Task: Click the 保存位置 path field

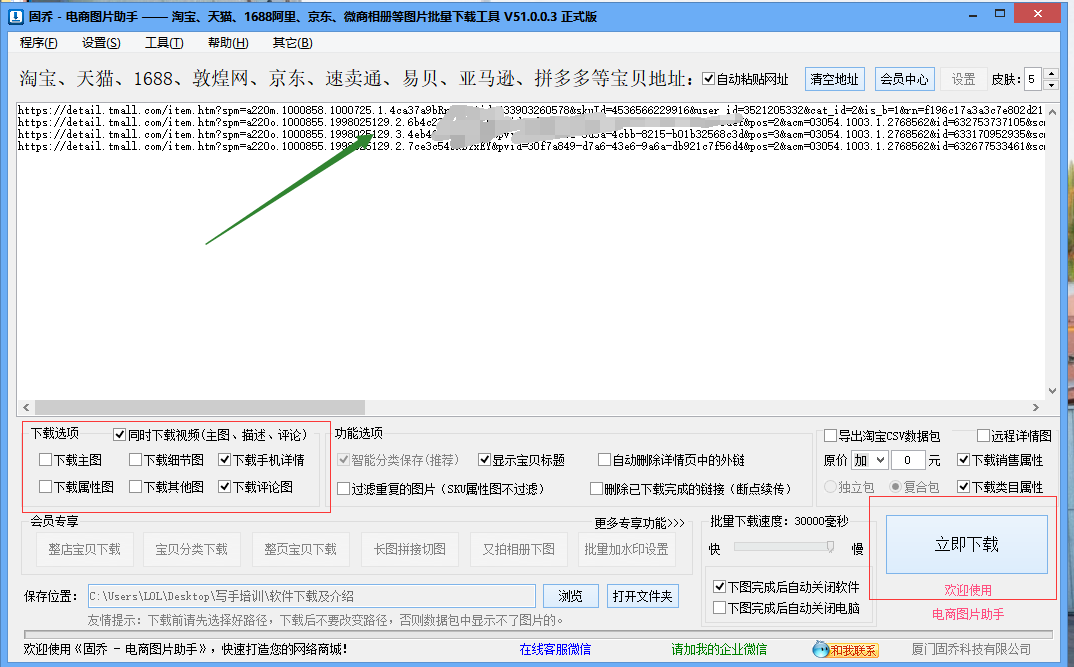Action: coord(312,596)
